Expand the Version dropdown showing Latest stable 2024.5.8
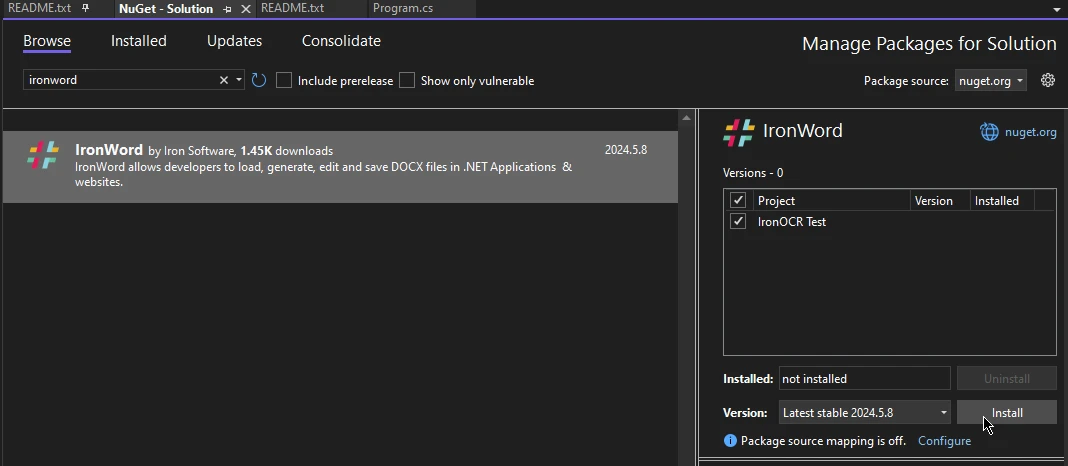 (x=864, y=413)
